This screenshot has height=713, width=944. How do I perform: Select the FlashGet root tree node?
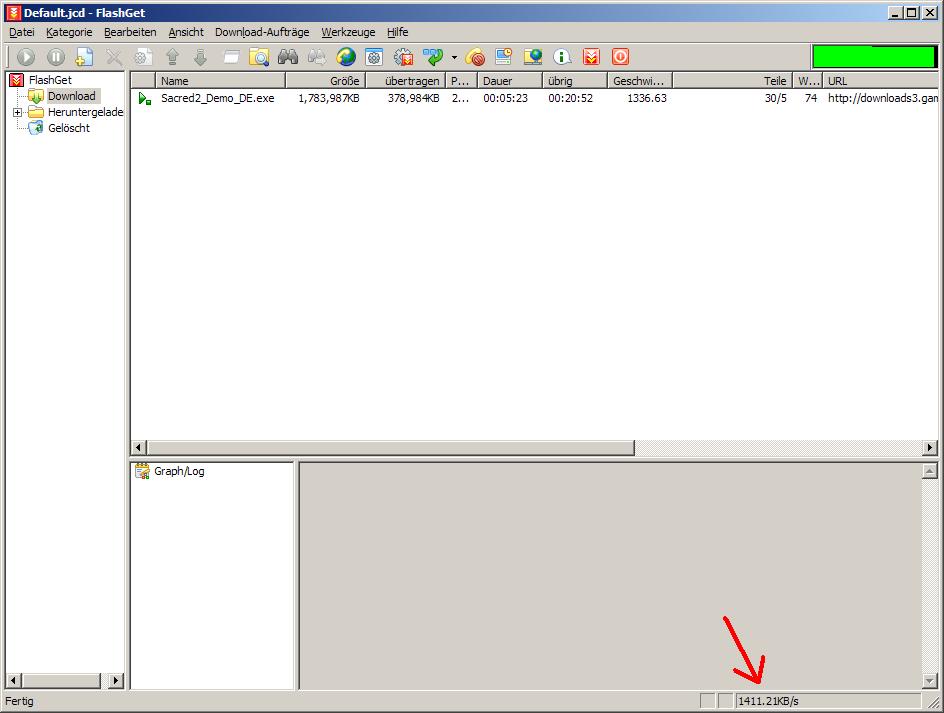tap(50, 80)
